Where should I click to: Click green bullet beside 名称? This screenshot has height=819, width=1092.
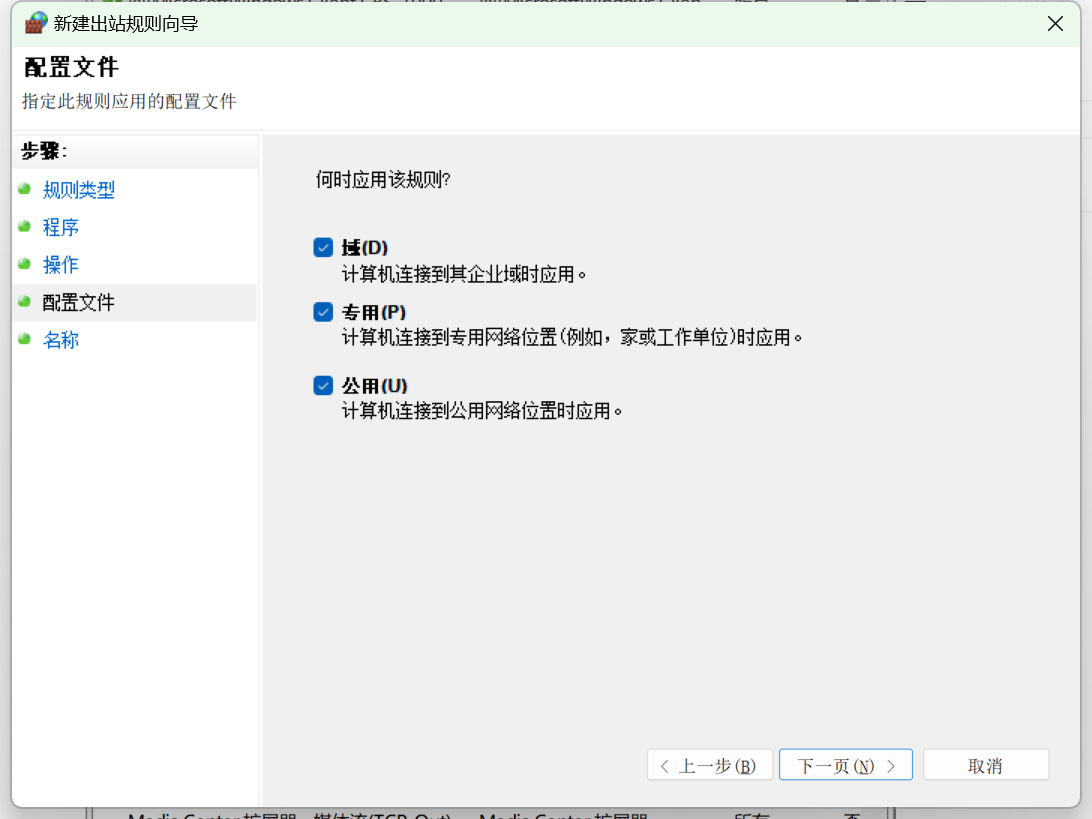pyautogui.click(x=24, y=339)
